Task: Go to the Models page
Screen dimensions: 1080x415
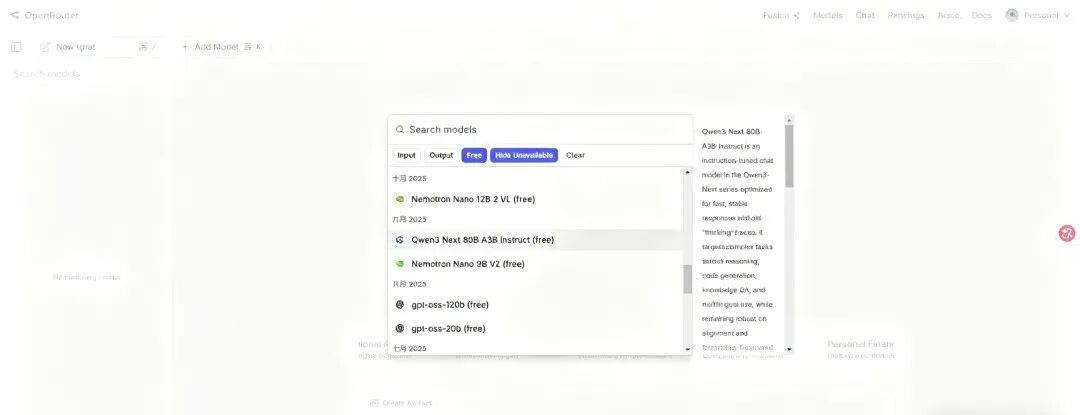Action: (828, 15)
